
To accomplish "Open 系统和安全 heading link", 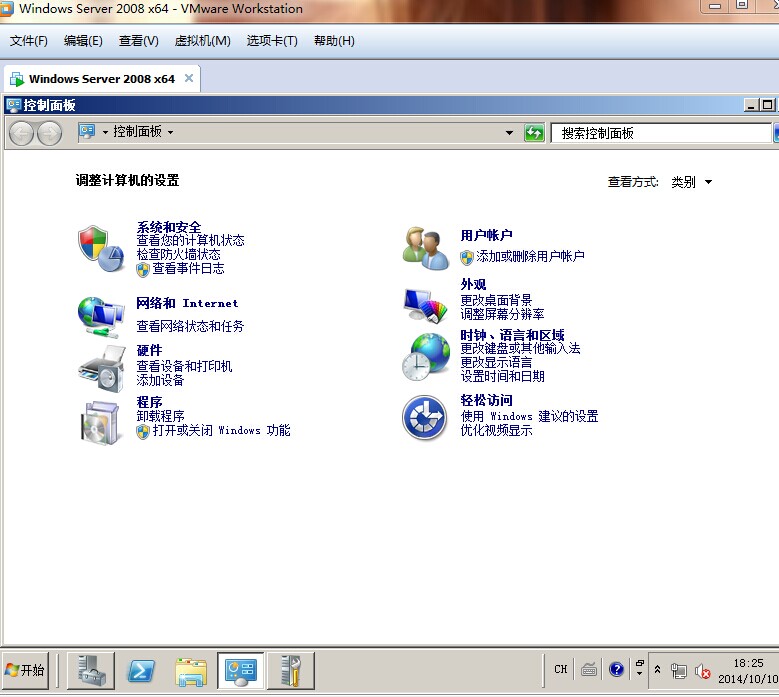I will coord(169,227).
